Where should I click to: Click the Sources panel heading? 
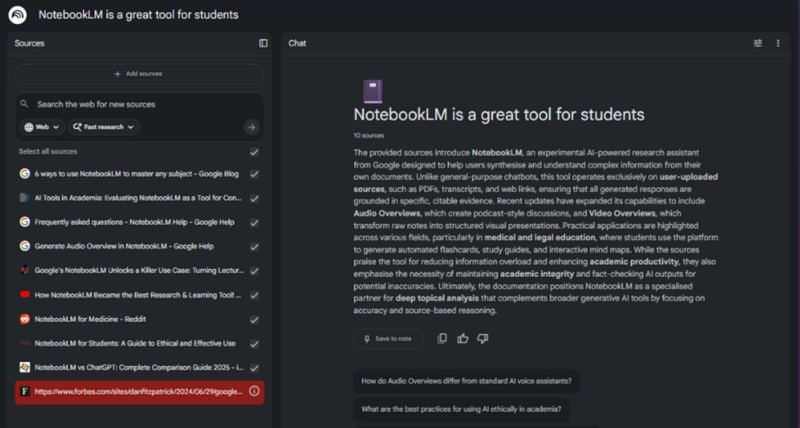click(x=29, y=43)
